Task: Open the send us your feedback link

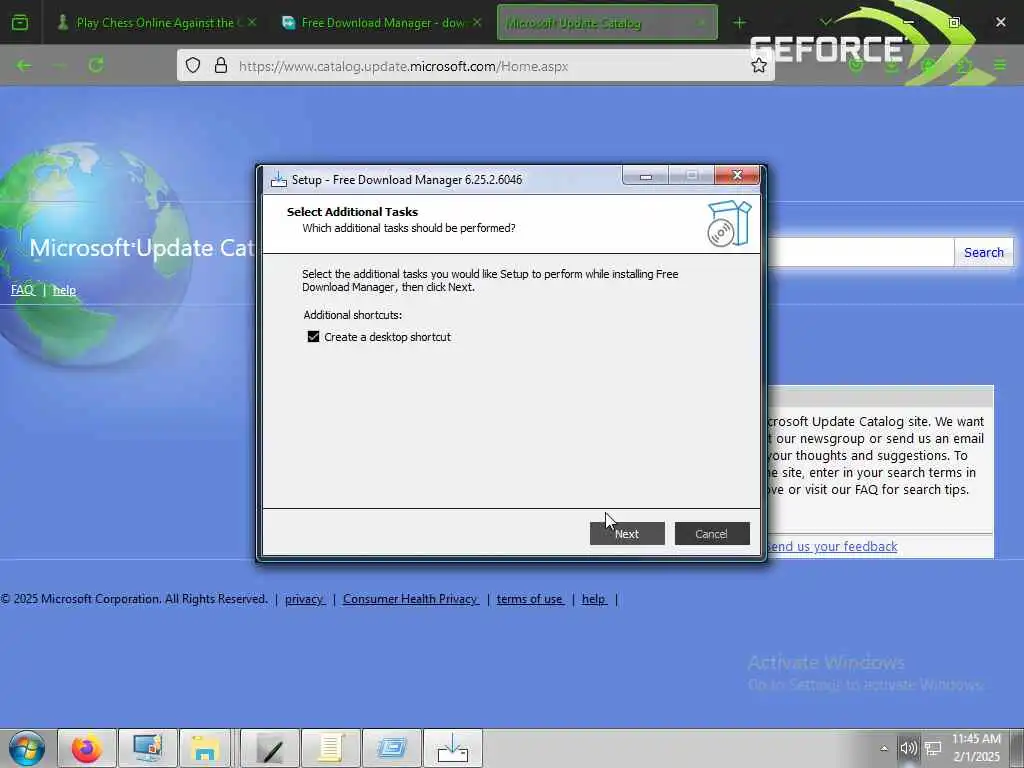Action: [831, 546]
